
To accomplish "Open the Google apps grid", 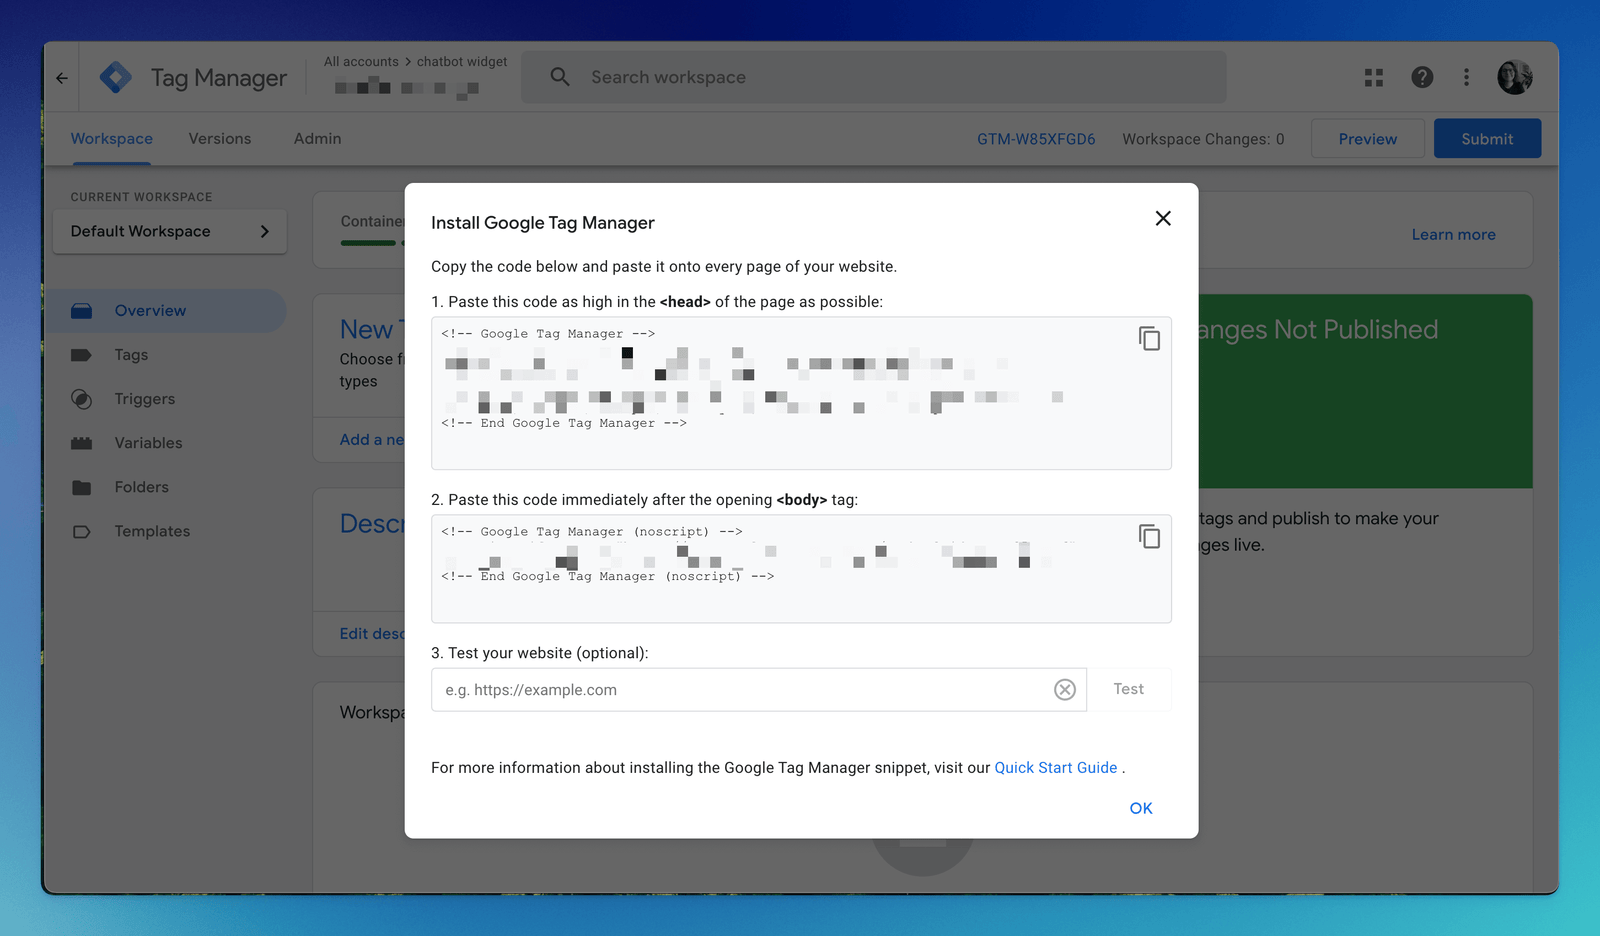I will pyautogui.click(x=1373, y=78).
